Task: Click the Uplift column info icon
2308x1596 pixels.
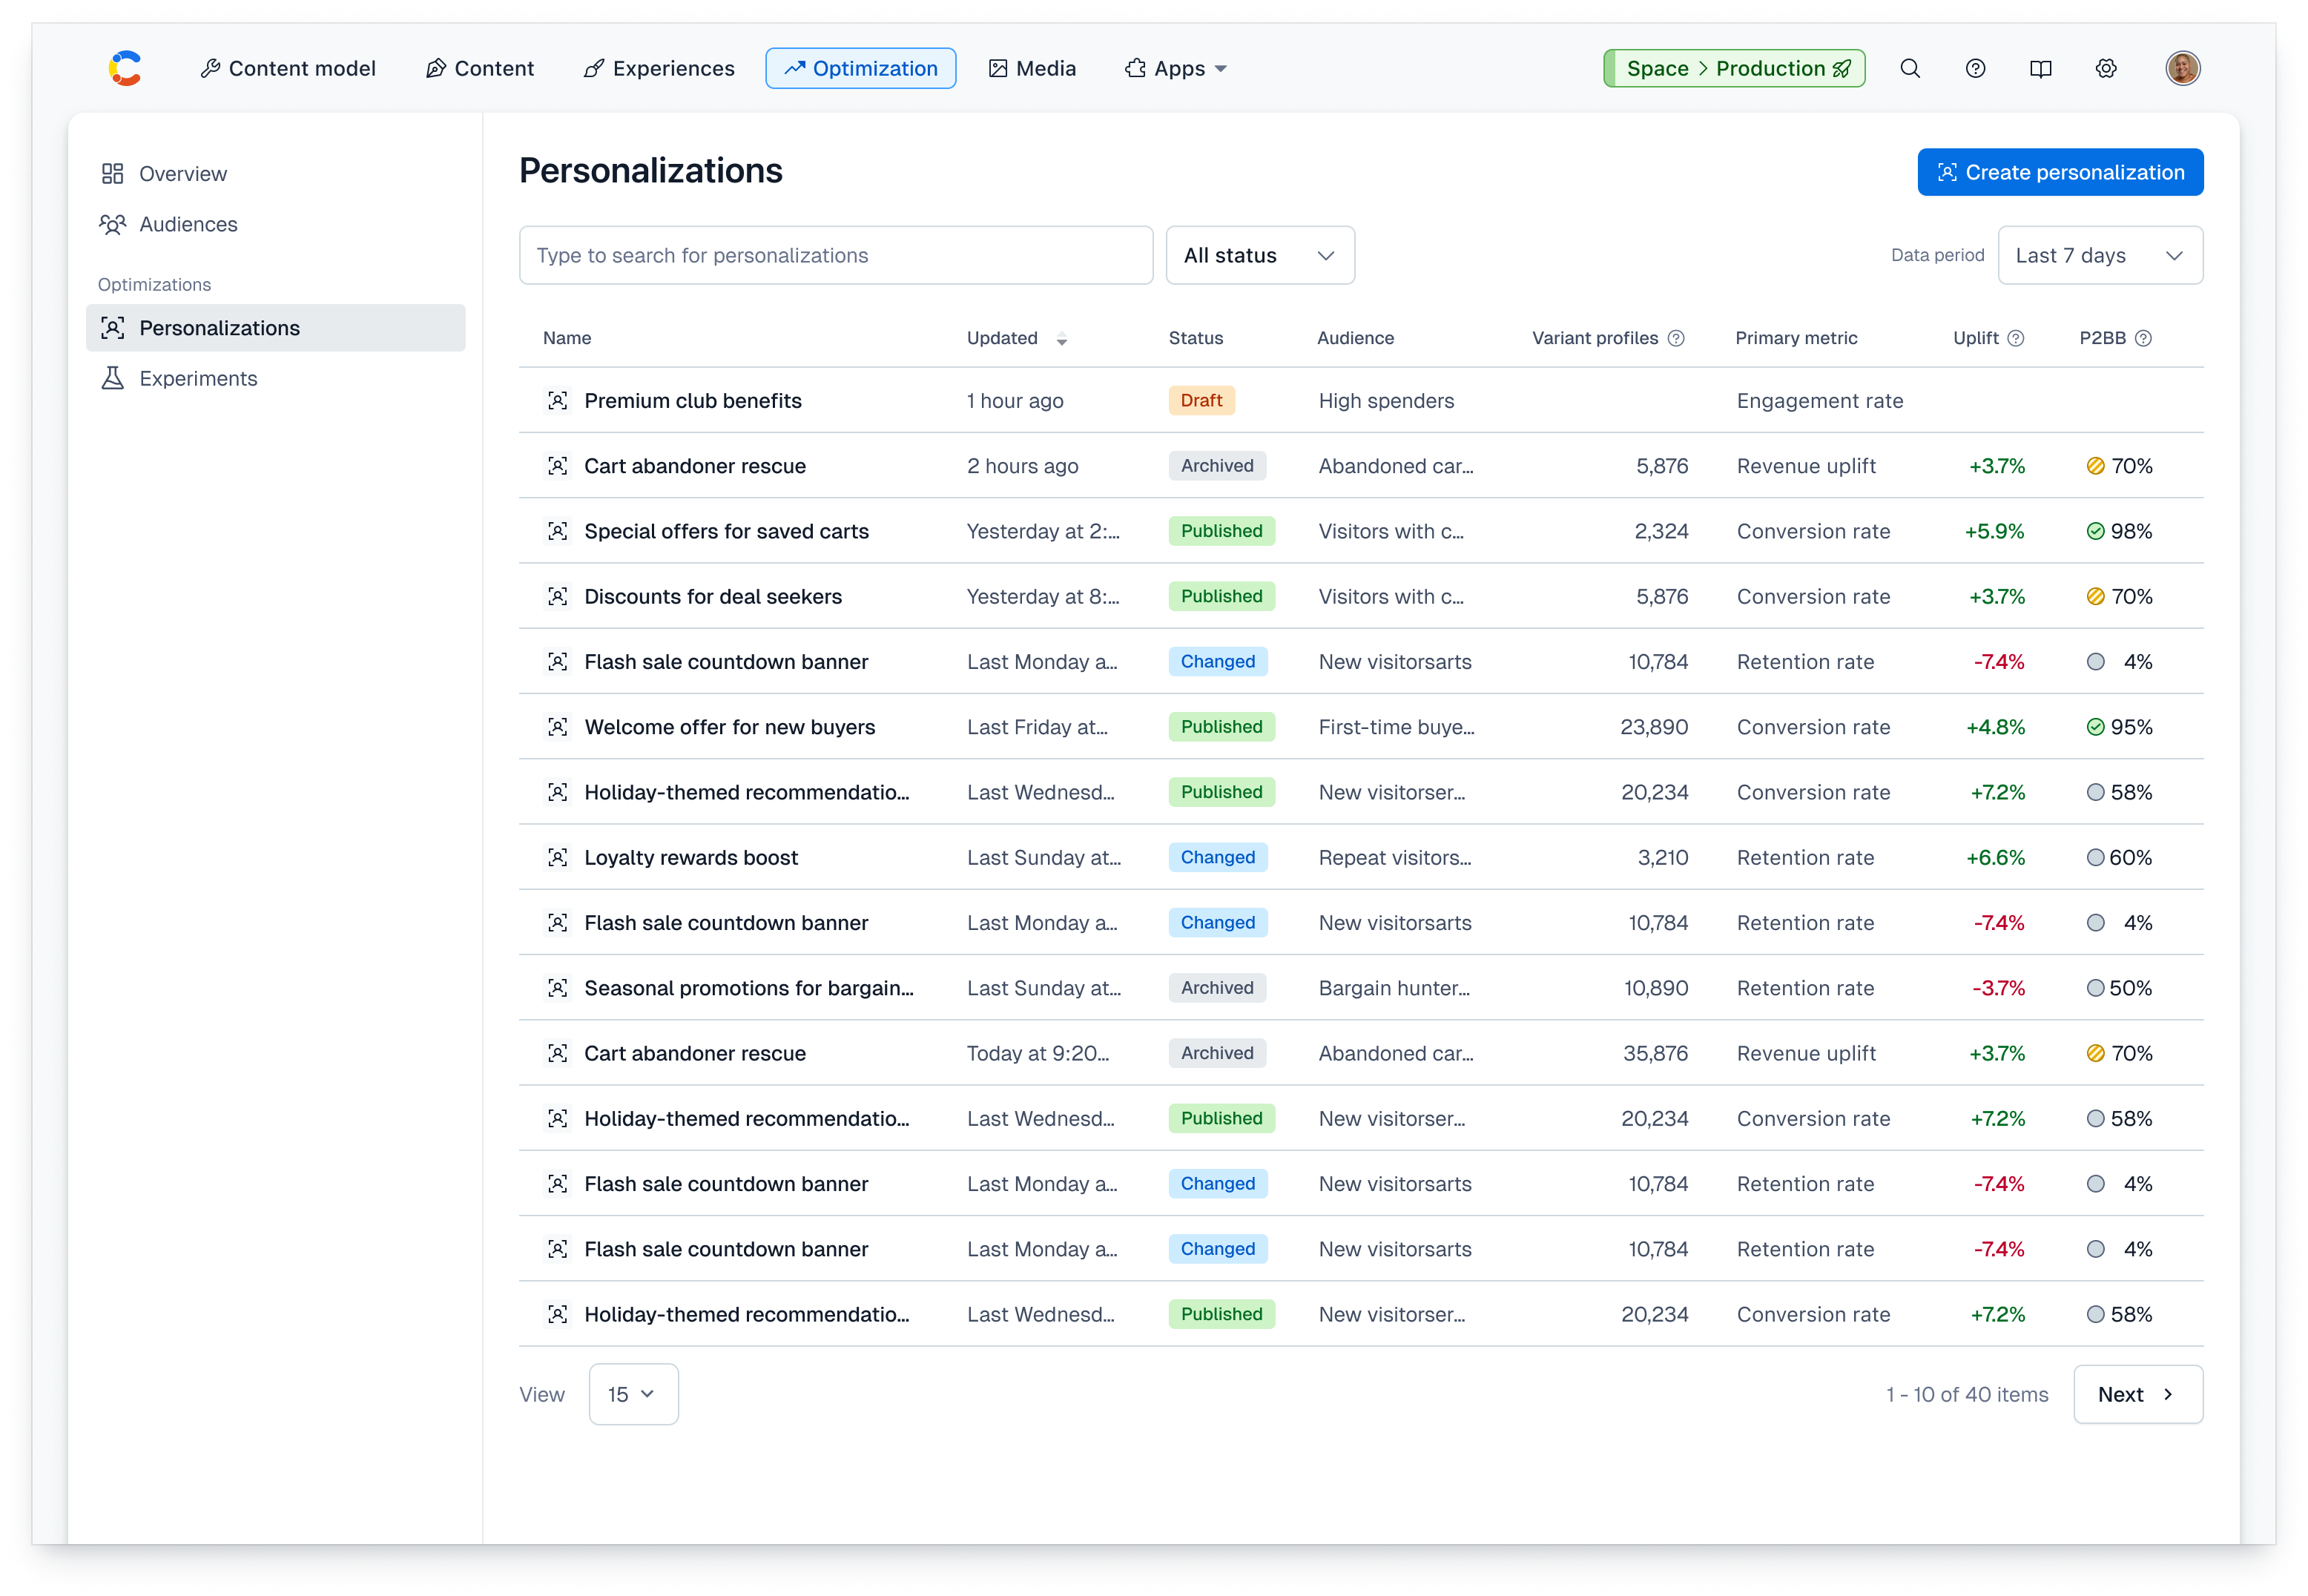Action: pos(2016,338)
